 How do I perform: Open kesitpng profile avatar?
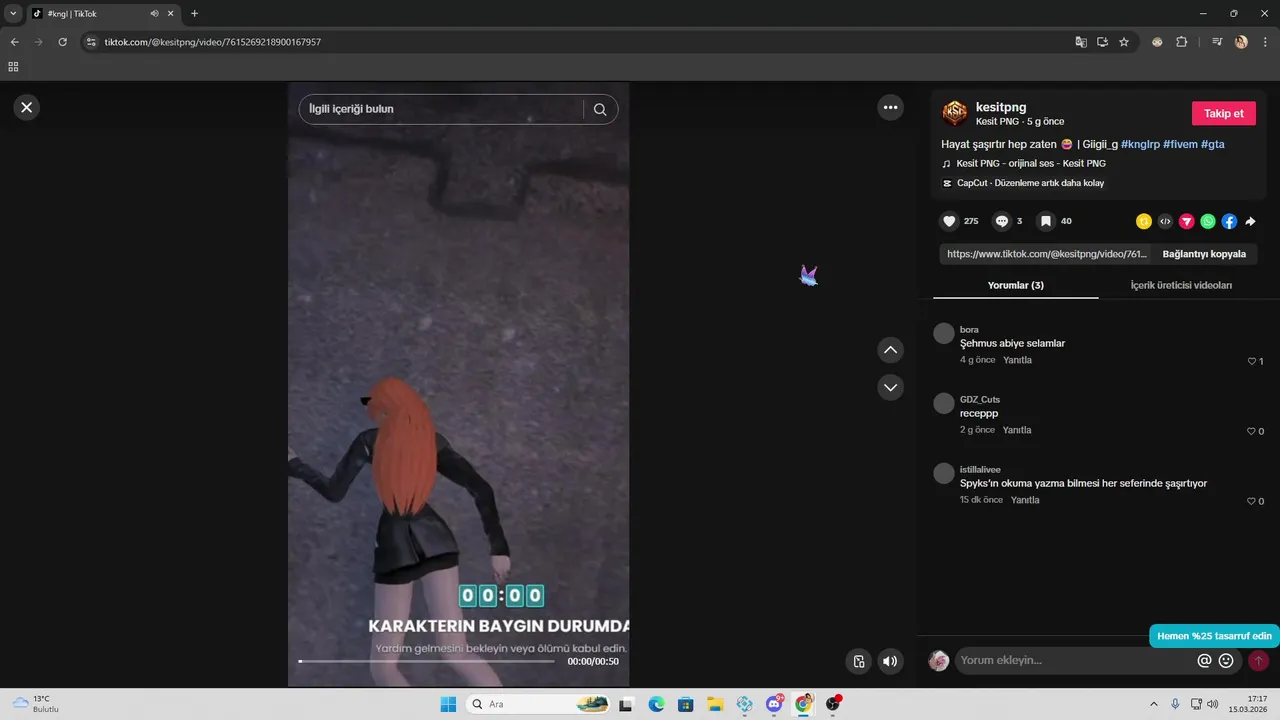tap(955, 113)
